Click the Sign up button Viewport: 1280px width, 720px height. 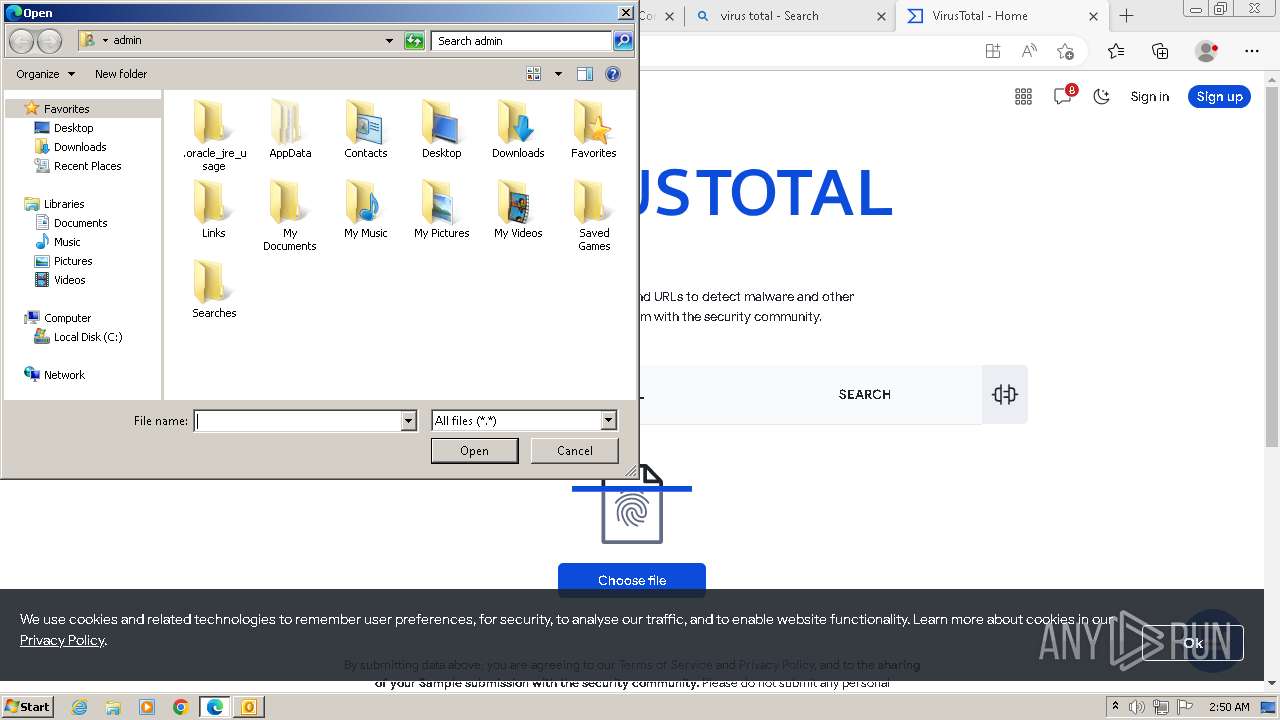tap(1219, 97)
